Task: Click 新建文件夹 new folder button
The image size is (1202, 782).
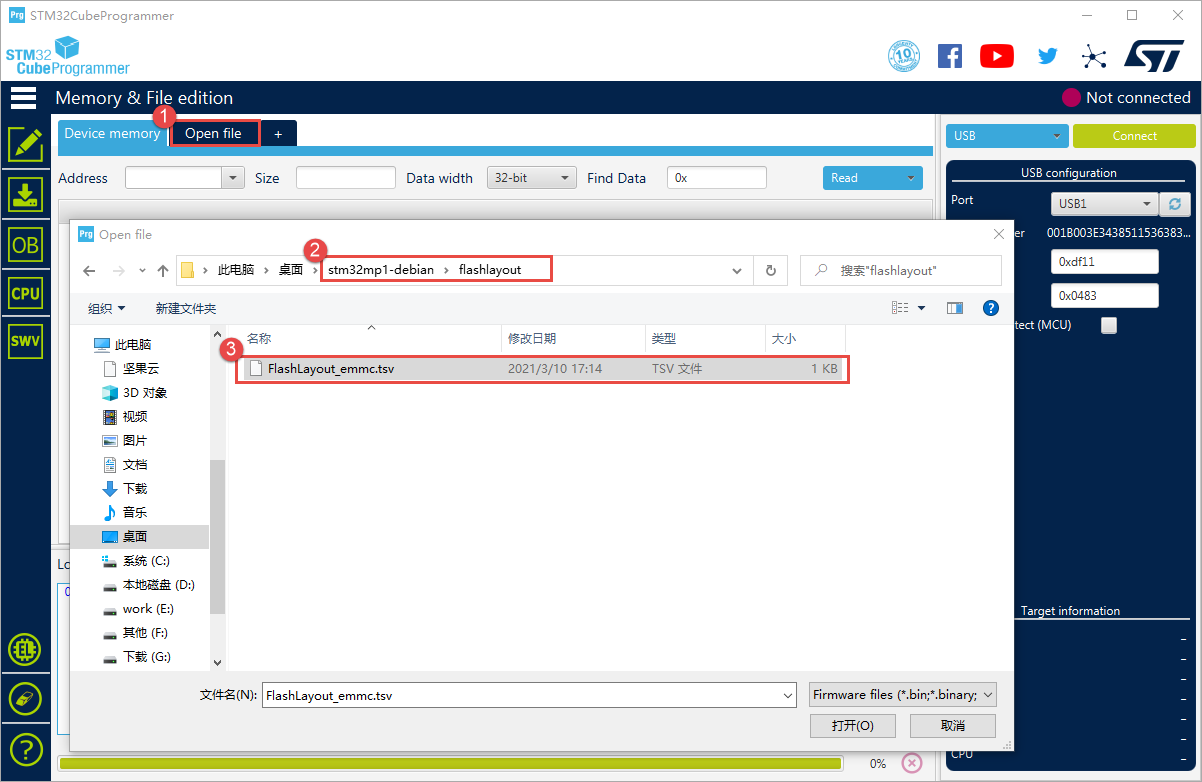Action: (x=186, y=308)
